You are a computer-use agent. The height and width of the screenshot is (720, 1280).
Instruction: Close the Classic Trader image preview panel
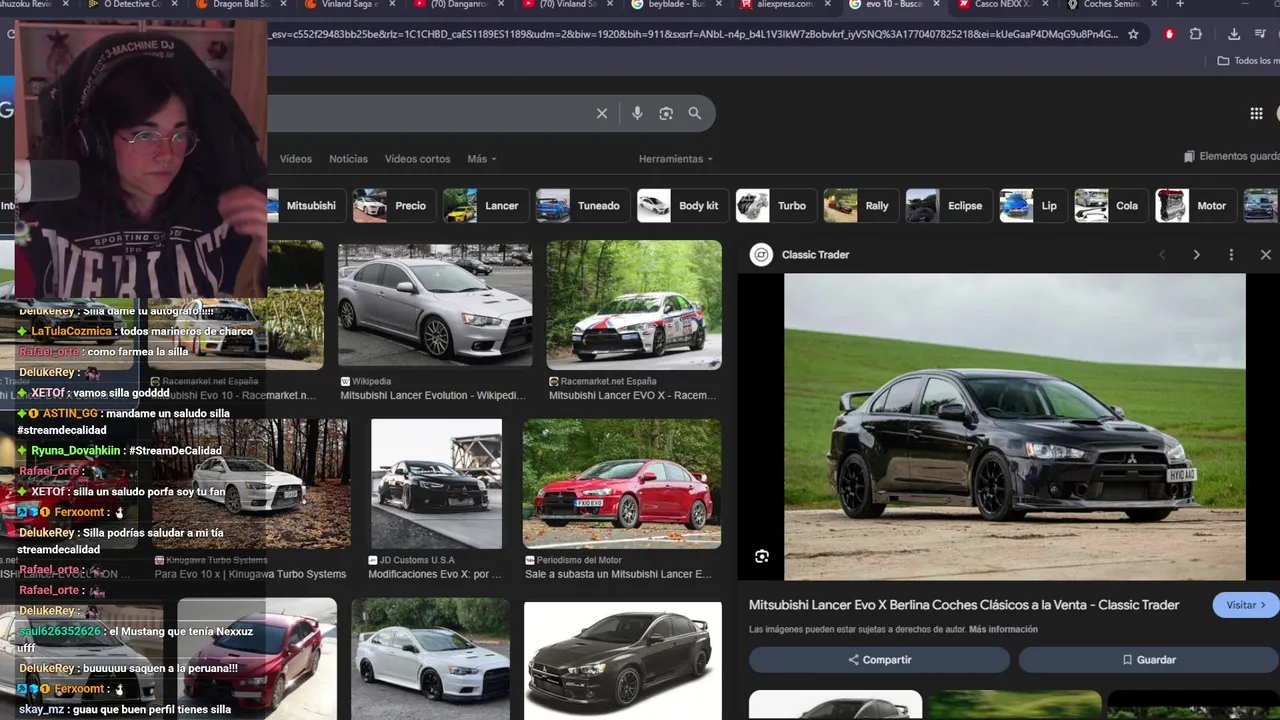pyautogui.click(x=1265, y=255)
